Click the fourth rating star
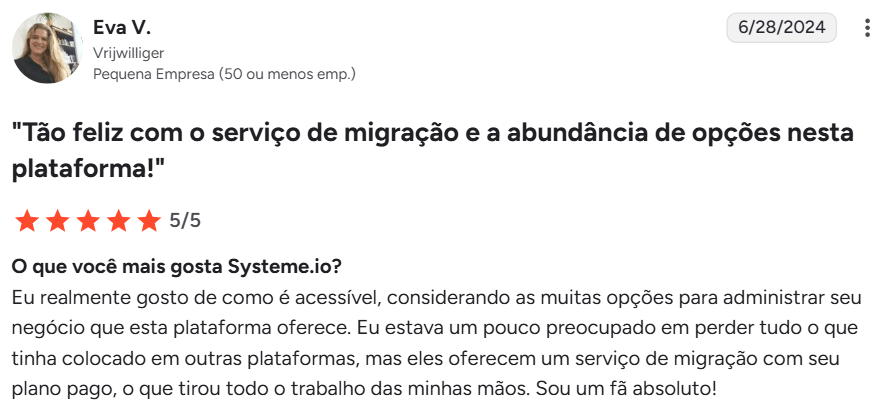 119,221
